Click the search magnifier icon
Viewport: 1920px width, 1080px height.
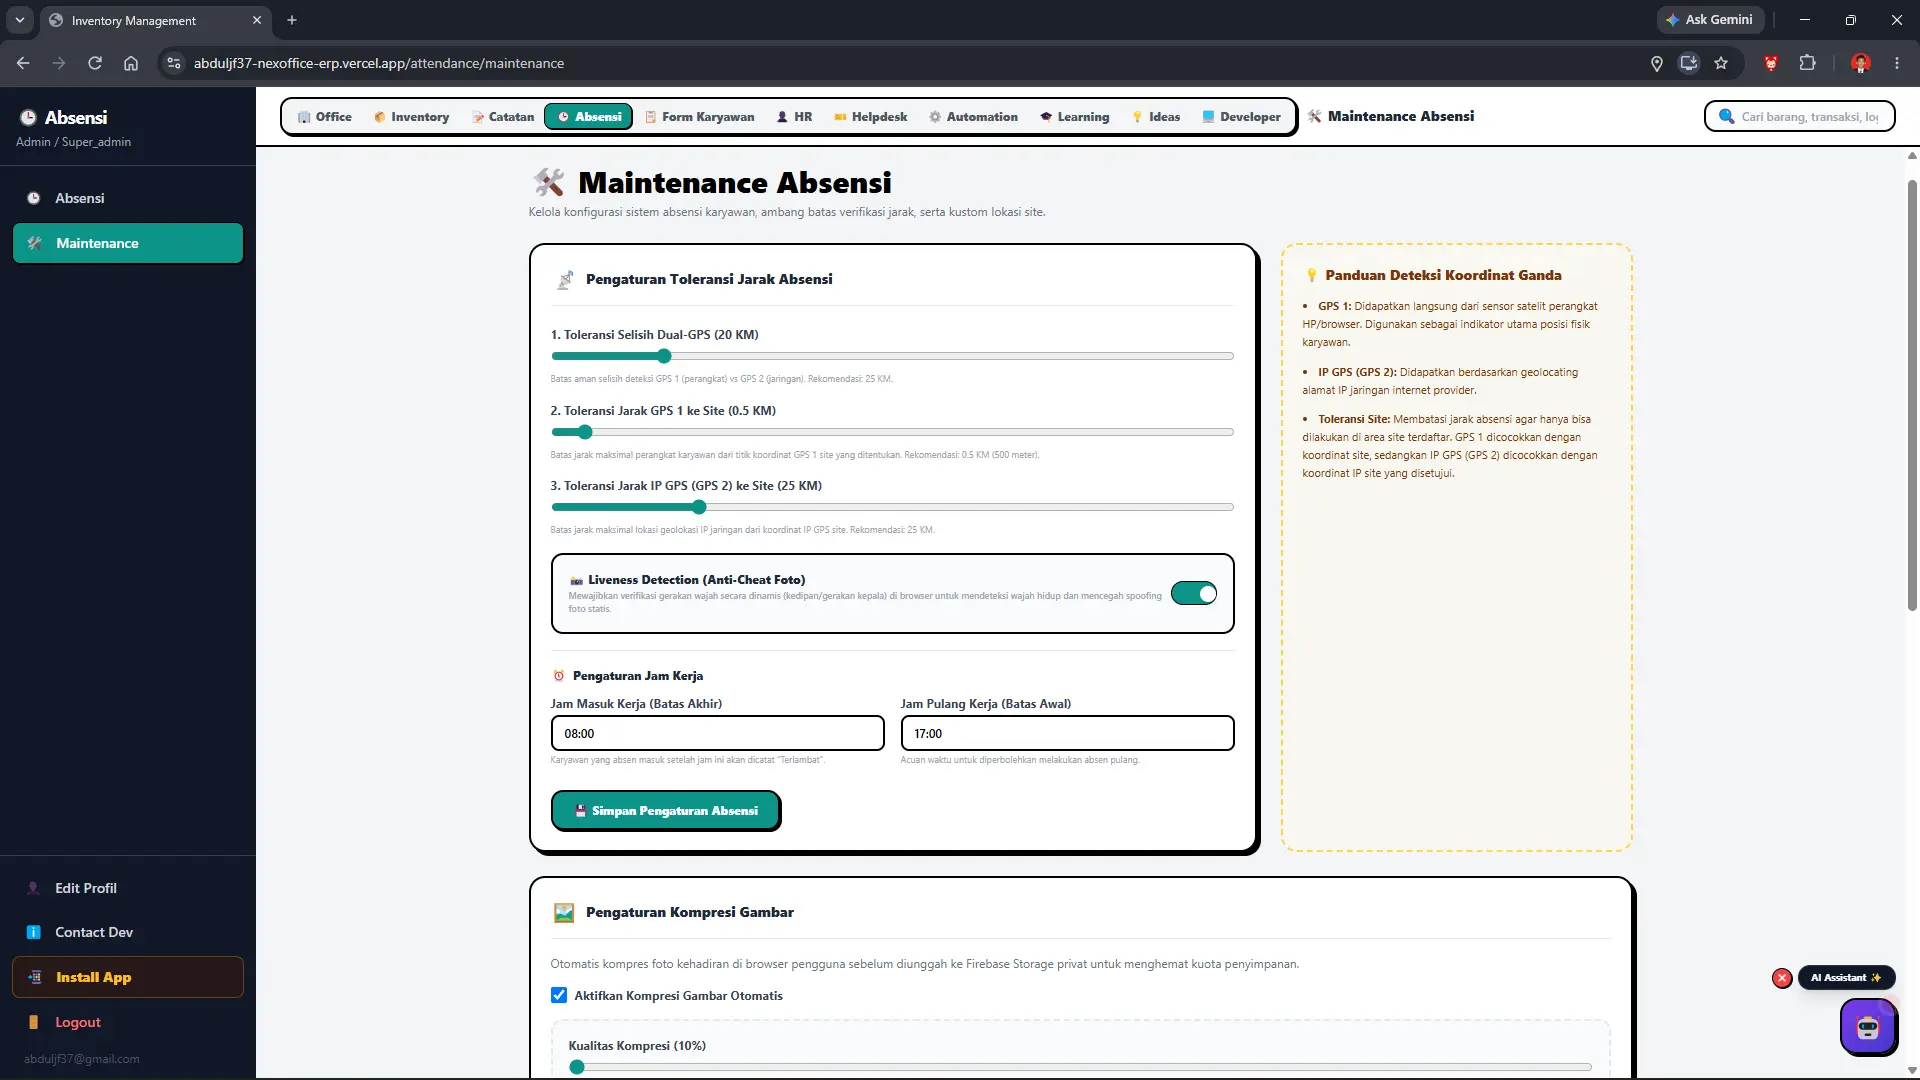click(1726, 116)
